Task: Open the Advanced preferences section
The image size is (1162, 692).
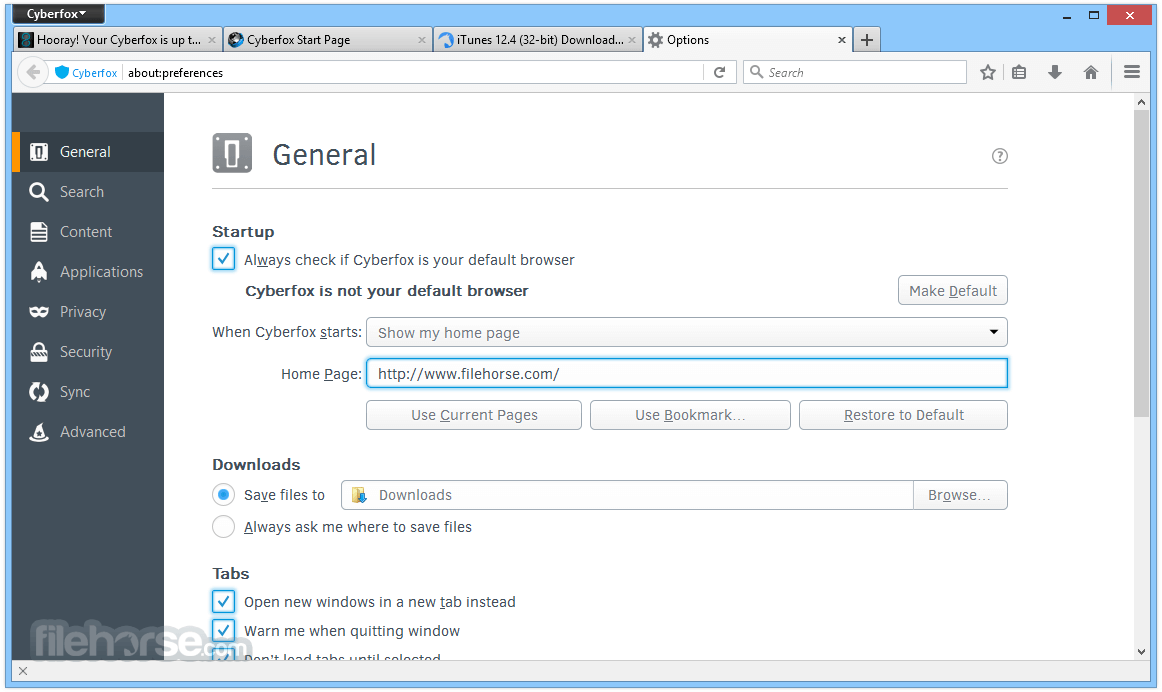Action: click(x=88, y=432)
